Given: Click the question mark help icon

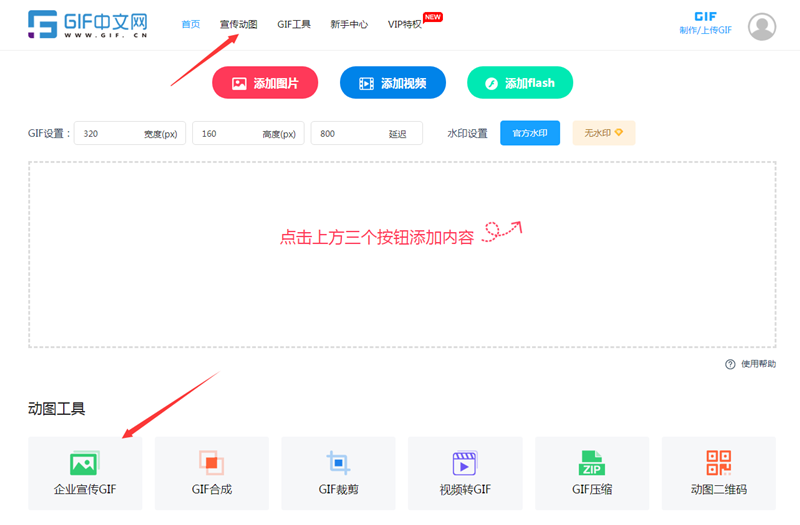Looking at the screenshot, I should (x=730, y=364).
